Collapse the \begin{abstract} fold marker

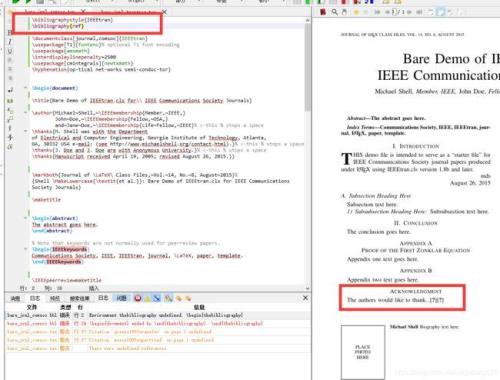pos(25,218)
